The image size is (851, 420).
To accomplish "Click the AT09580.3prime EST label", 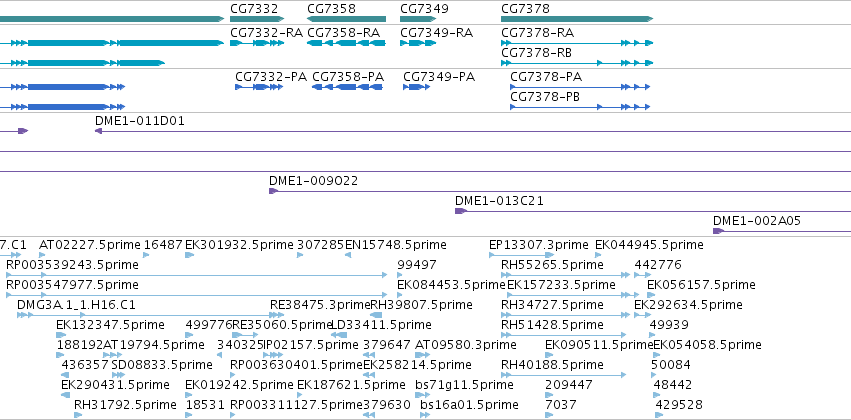I will 465,345.
